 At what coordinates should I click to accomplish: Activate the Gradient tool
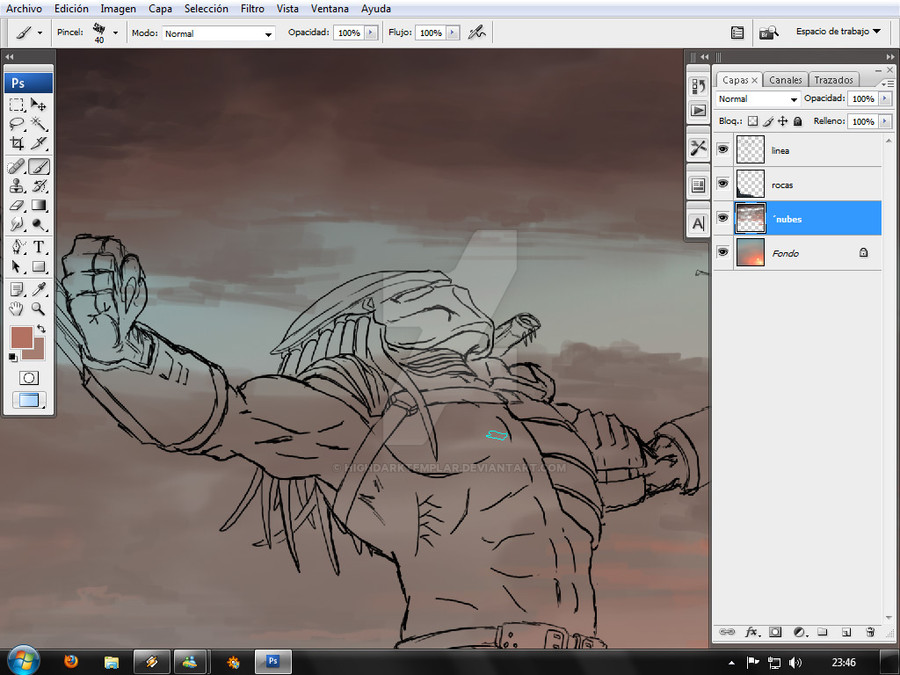[38, 205]
